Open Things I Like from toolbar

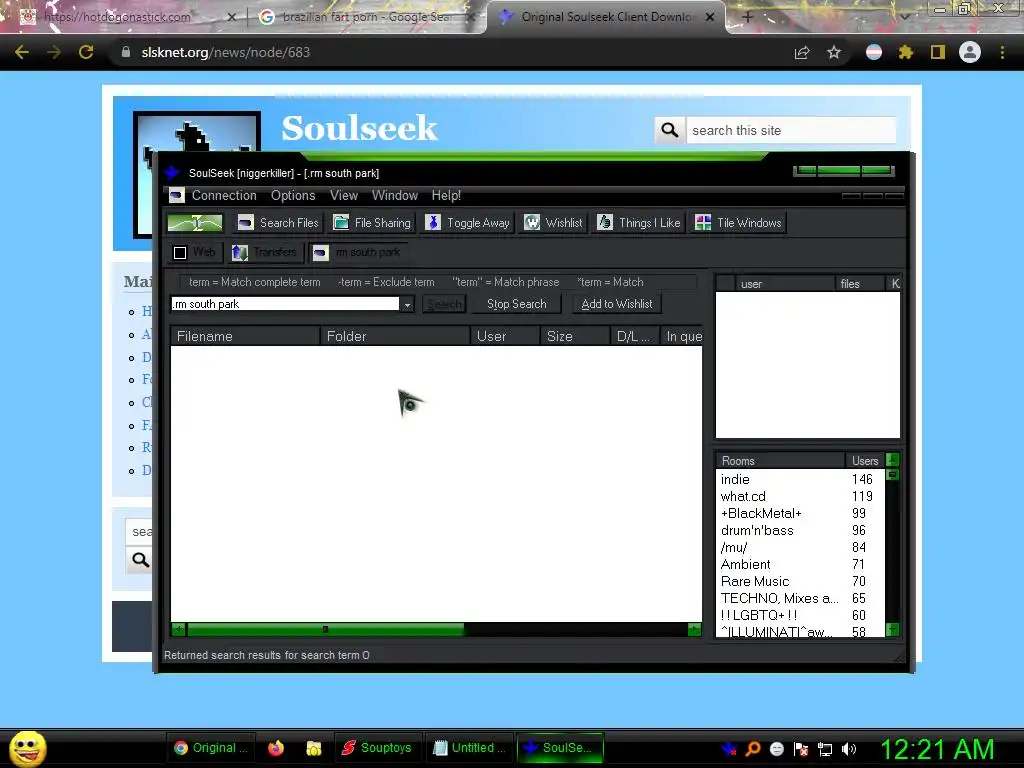pyautogui.click(x=639, y=223)
